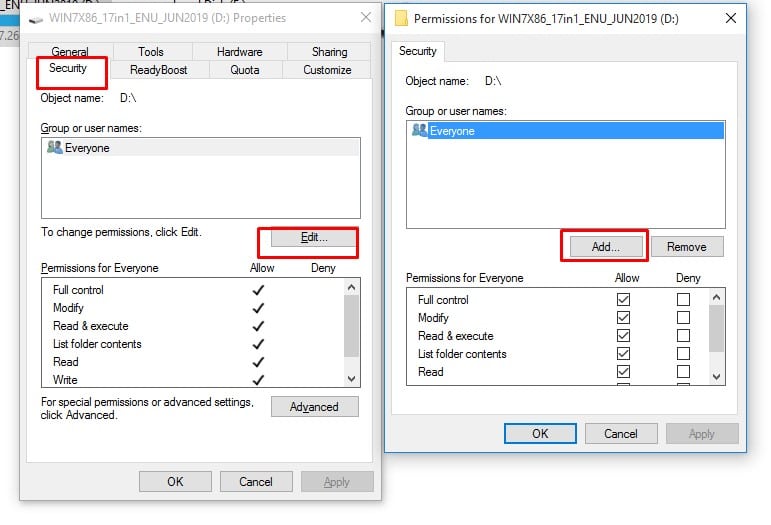Select the ReadyBoost tab
This screenshot has height=525, width=771.
[158, 70]
